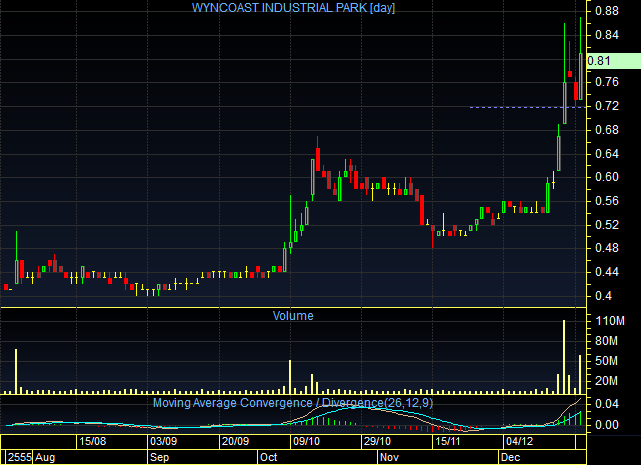Click the Dec month label
Screen dimensions: 641x465
pos(510,457)
